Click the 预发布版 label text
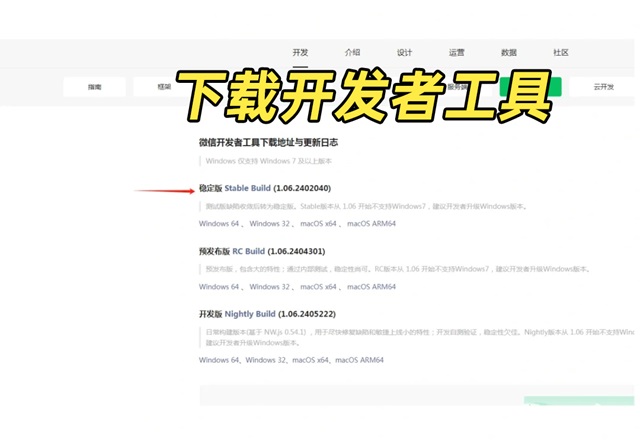 [214, 251]
